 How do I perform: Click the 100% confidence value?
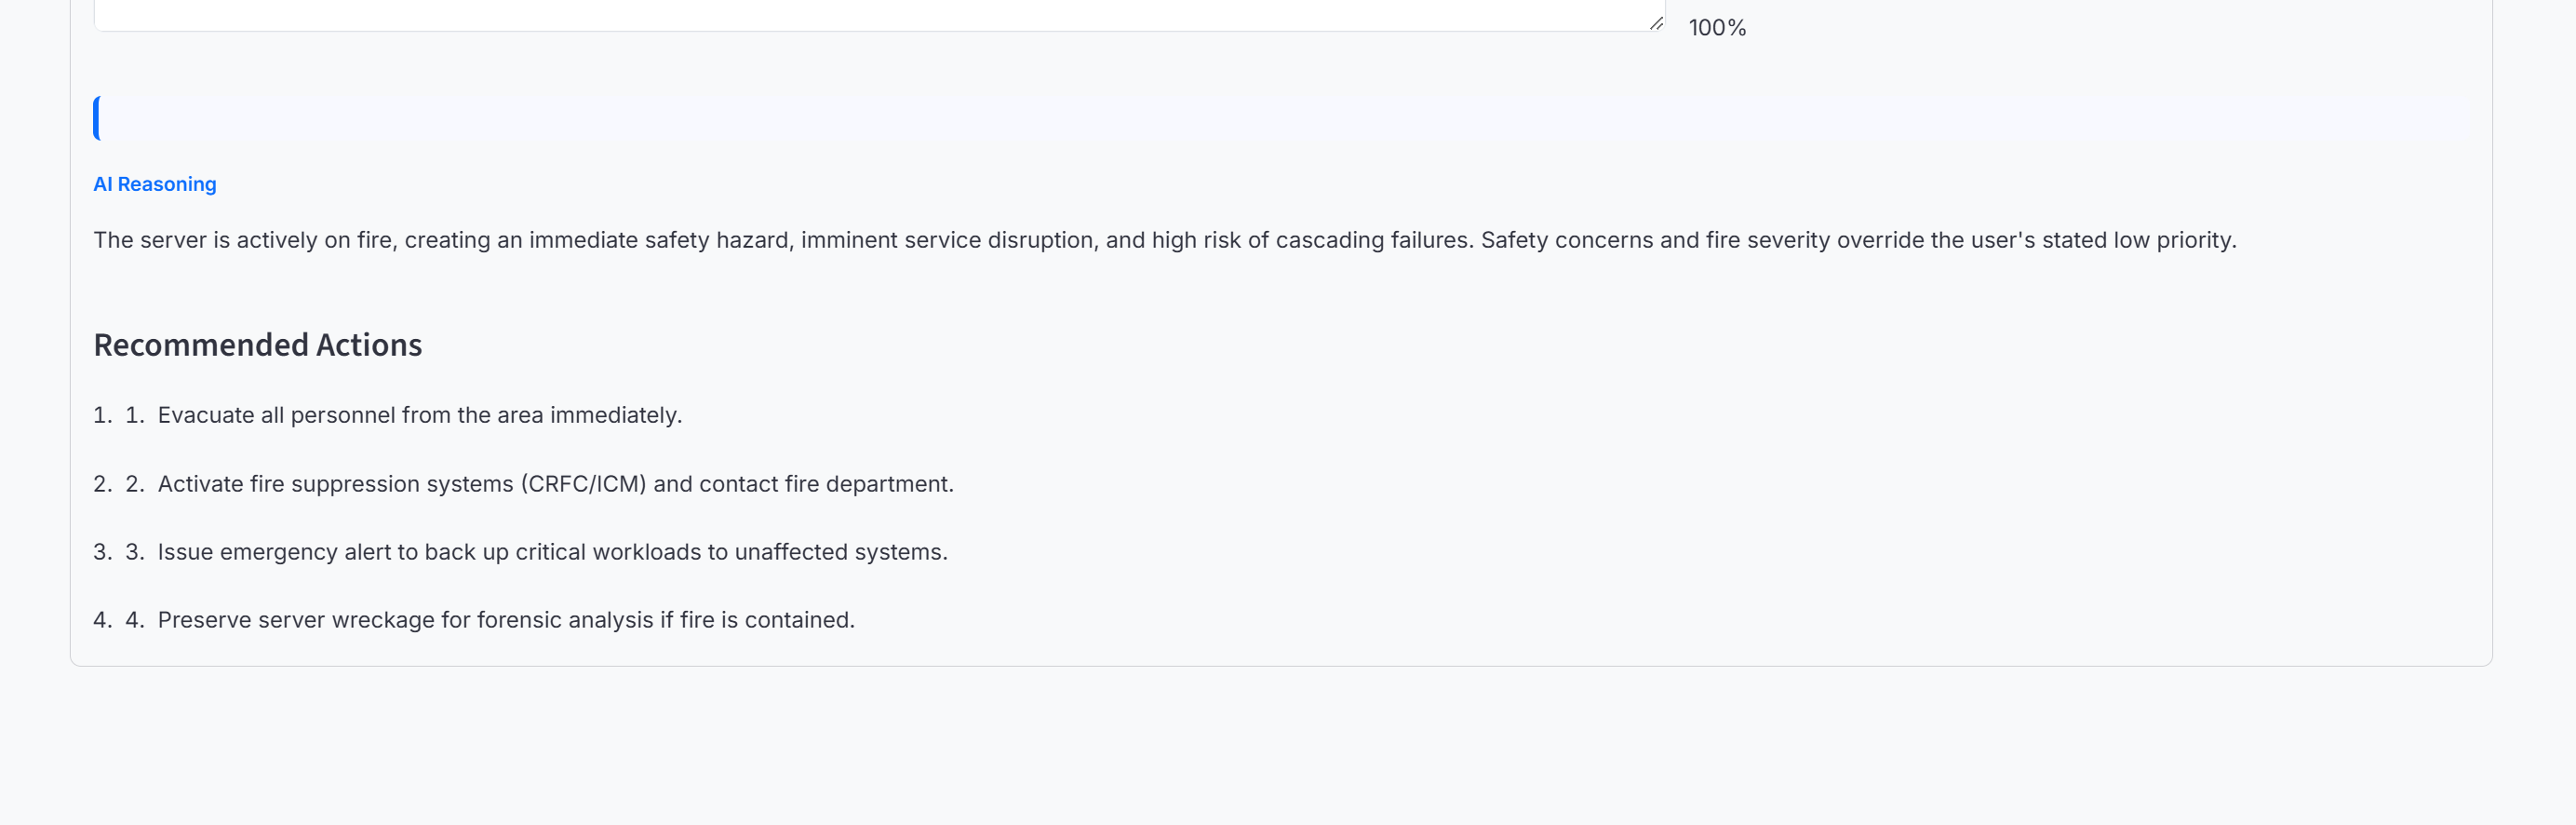coord(1716,28)
